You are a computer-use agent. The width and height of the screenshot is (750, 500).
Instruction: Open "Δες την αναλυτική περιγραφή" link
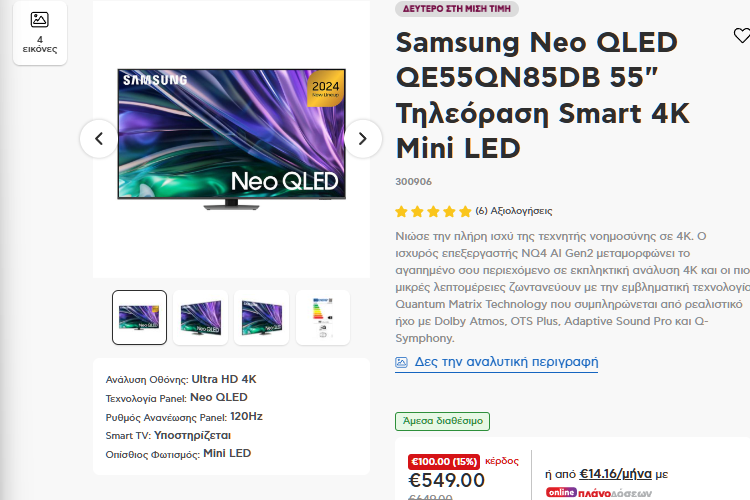tap(506, 362)
